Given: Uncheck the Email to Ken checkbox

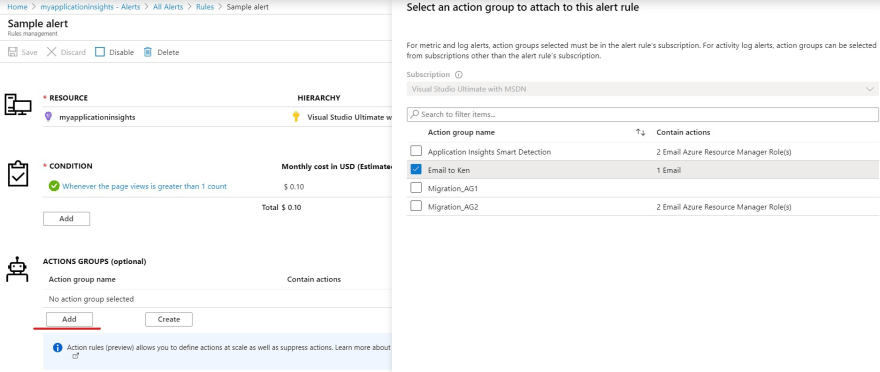Looking at the screenshot, I should (416, 170).
